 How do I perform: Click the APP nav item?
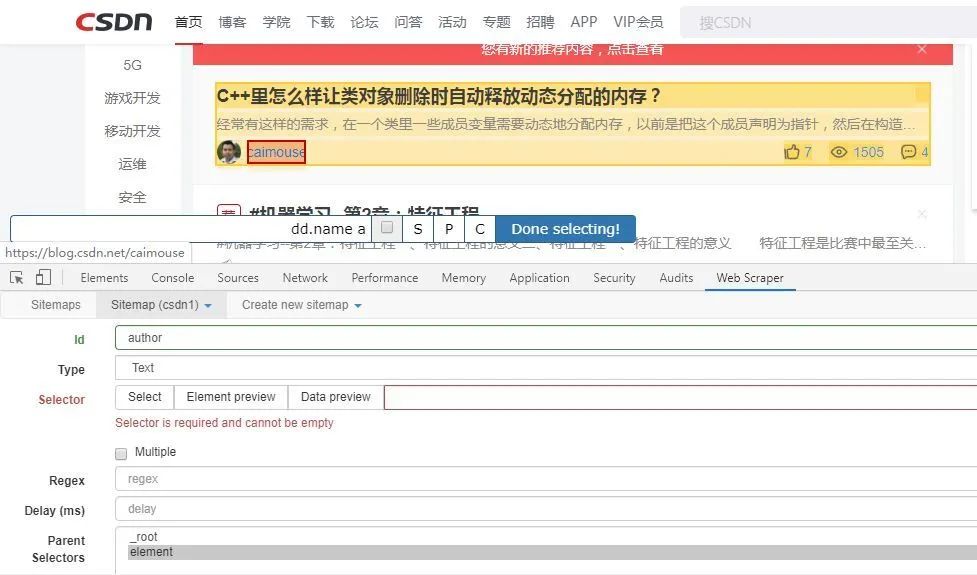click(584, 22)
